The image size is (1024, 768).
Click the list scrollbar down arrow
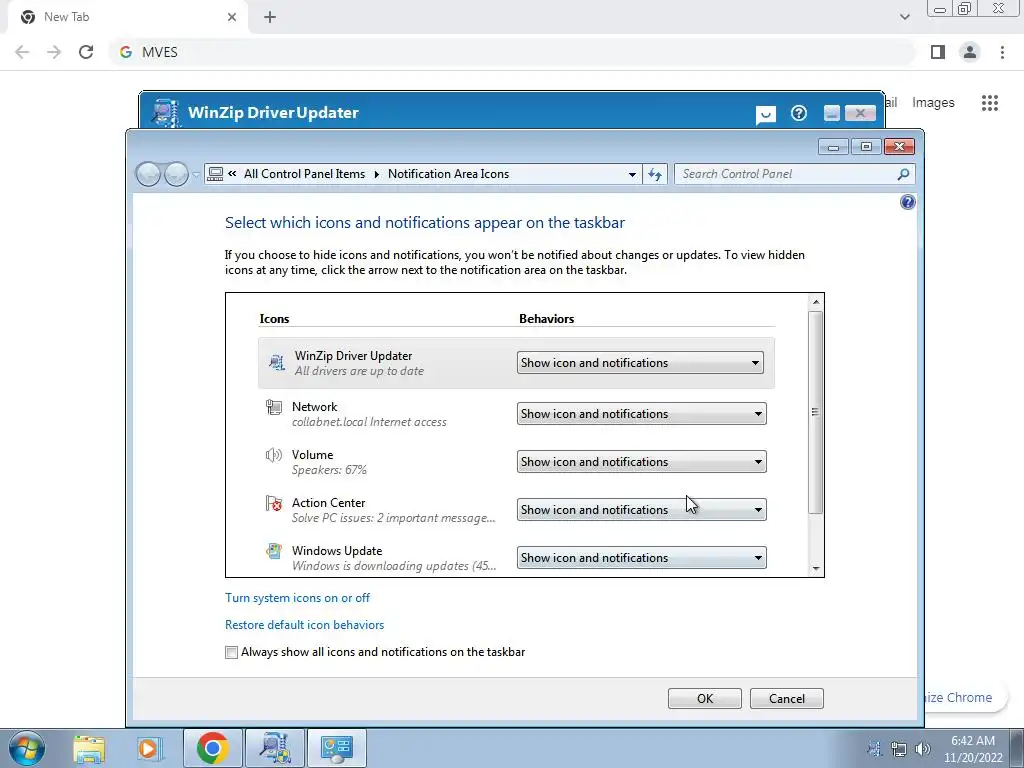click(x=816, y=568)
